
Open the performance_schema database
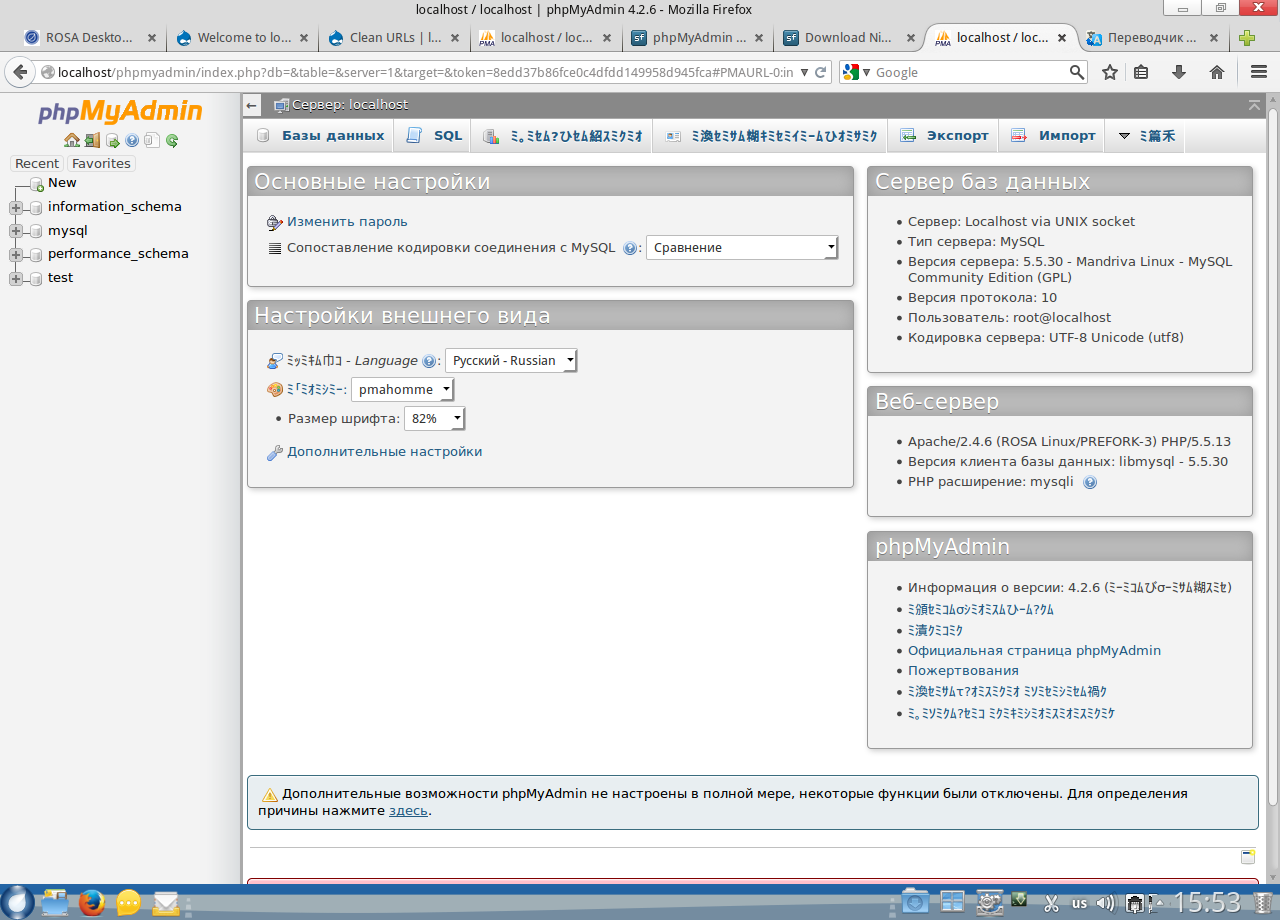click(118, 254)
